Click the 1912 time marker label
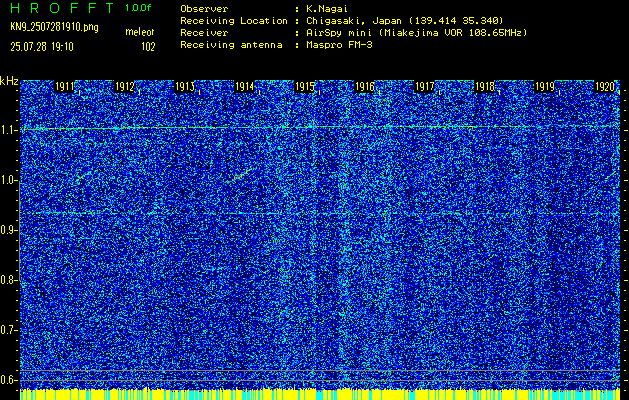629x400 pixels. click(124, 87)
